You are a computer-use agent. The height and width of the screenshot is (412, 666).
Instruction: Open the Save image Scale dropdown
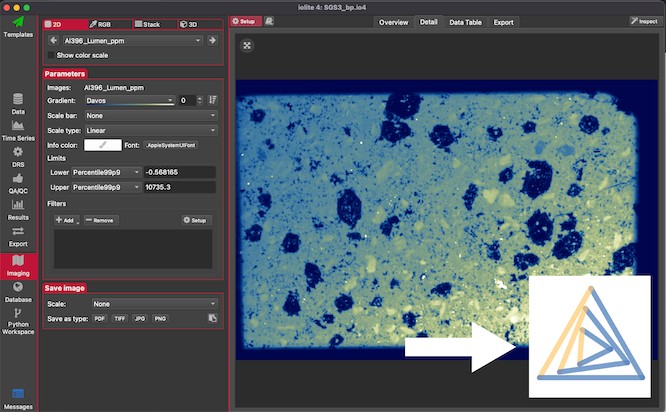coord(155,304)
